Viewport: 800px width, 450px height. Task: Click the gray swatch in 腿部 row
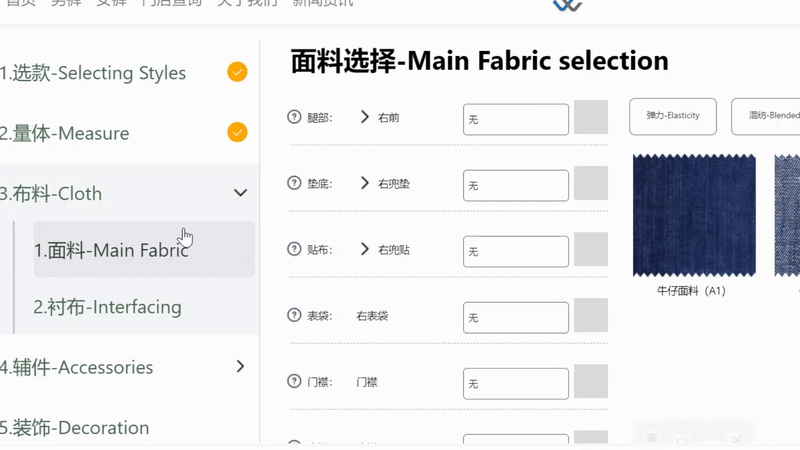click(x=591, y=117)
